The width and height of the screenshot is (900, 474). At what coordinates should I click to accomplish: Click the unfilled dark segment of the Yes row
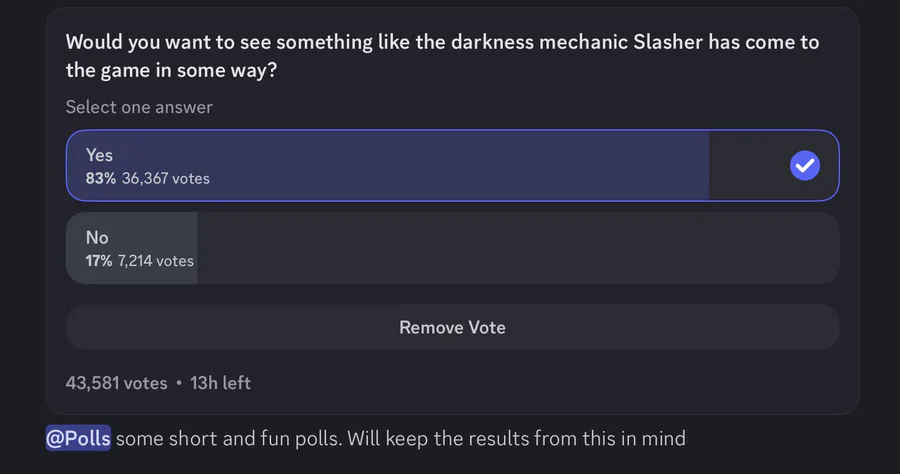[745, 166]
